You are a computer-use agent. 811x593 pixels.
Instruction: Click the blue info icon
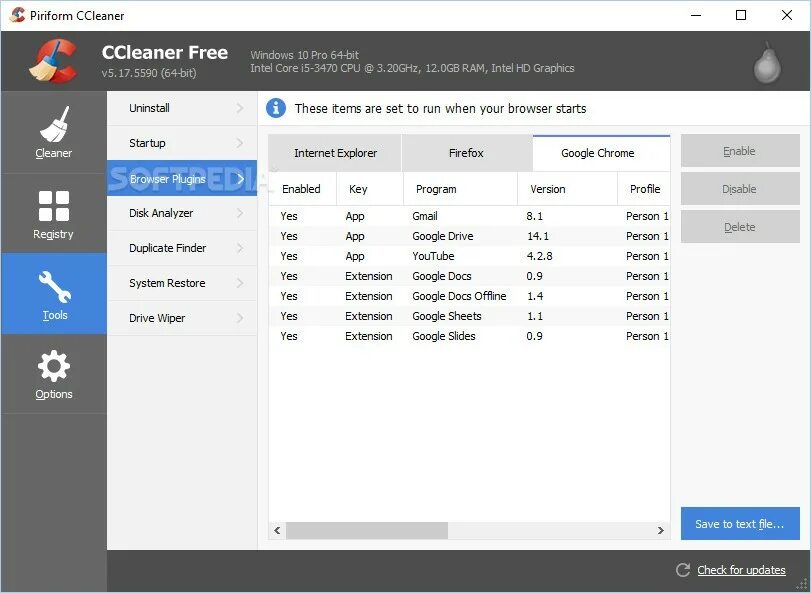click(x=276, y=108)
